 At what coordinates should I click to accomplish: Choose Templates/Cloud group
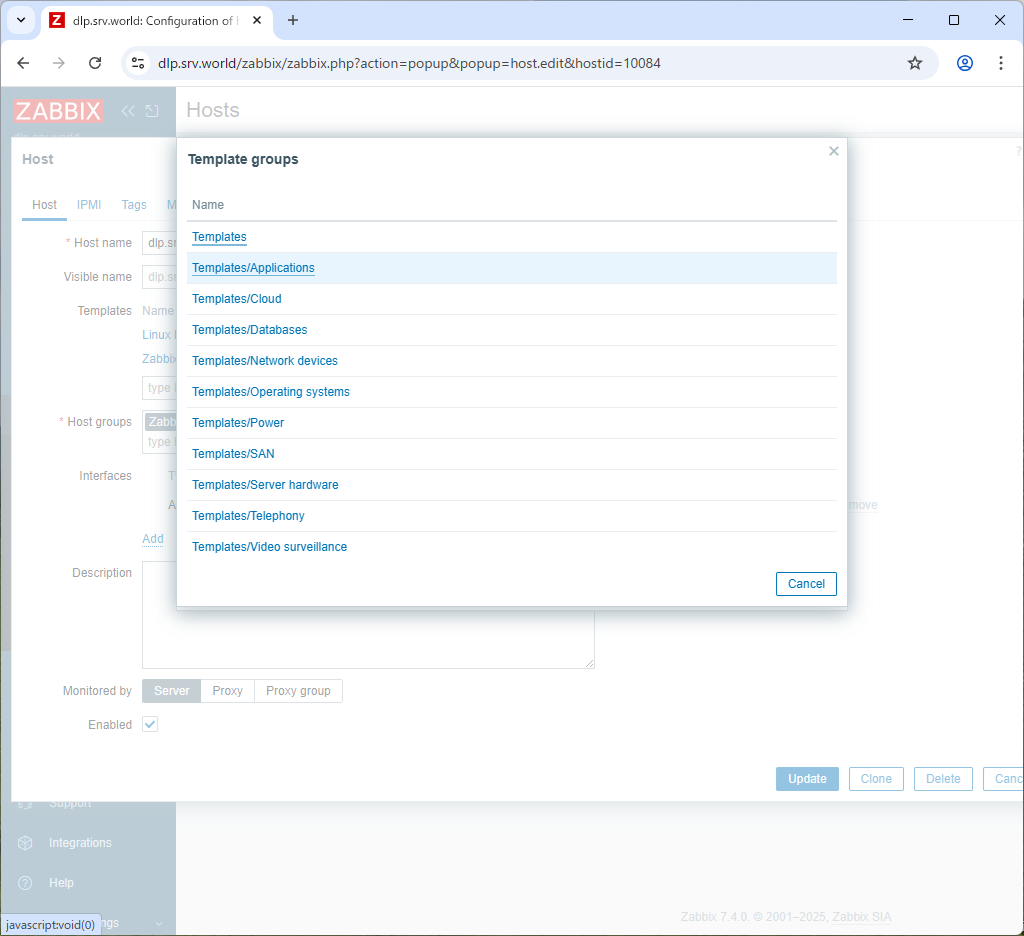click(236, 299)
